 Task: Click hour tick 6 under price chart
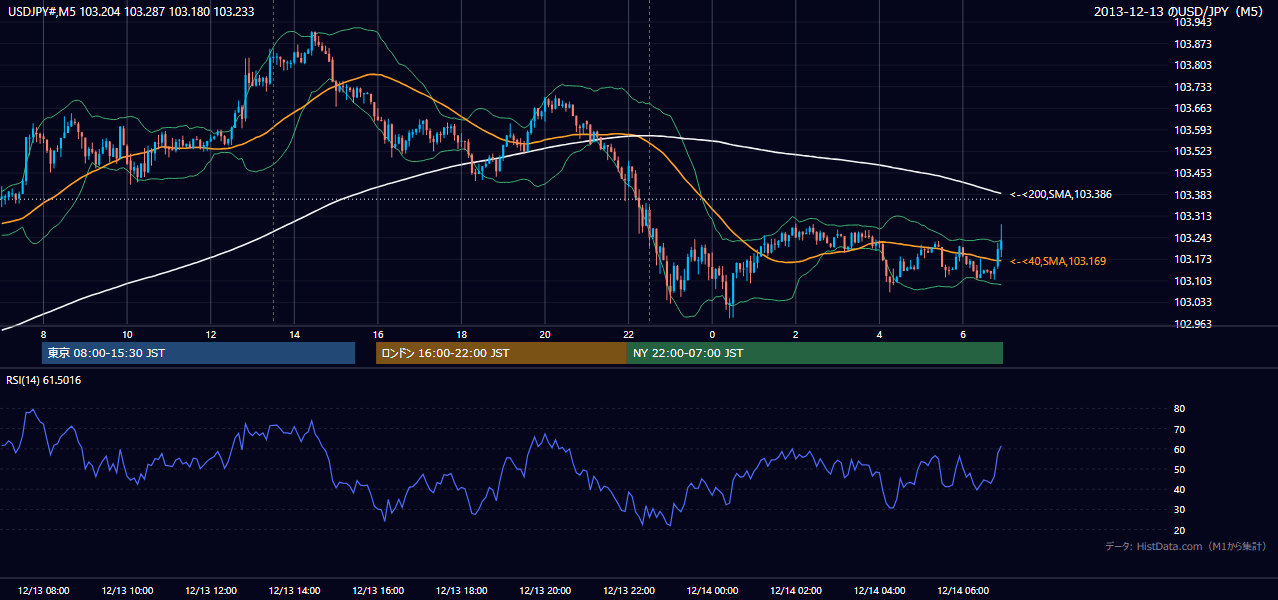[x=962, y=335]
